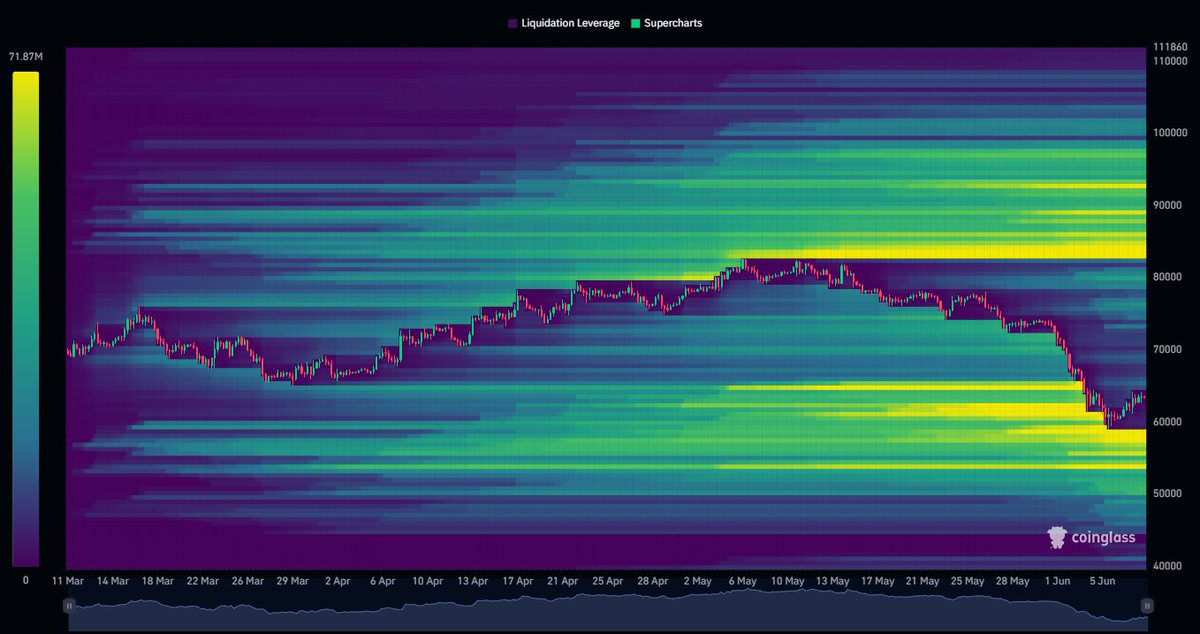
Task: Select the 0 color scale minimum label
Action: 25,580
